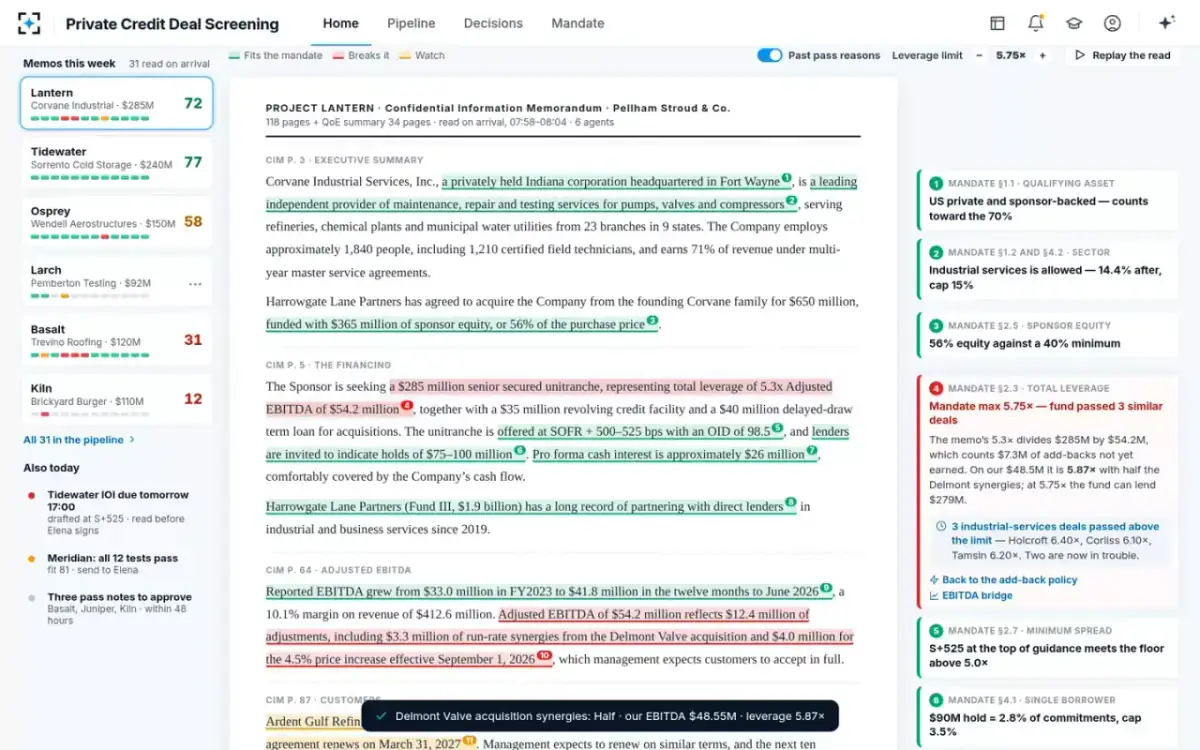Click the 5.75× leverage limit value
Screen dimensions: 1200x750
pyautogui.click(x=1011, y=55)
